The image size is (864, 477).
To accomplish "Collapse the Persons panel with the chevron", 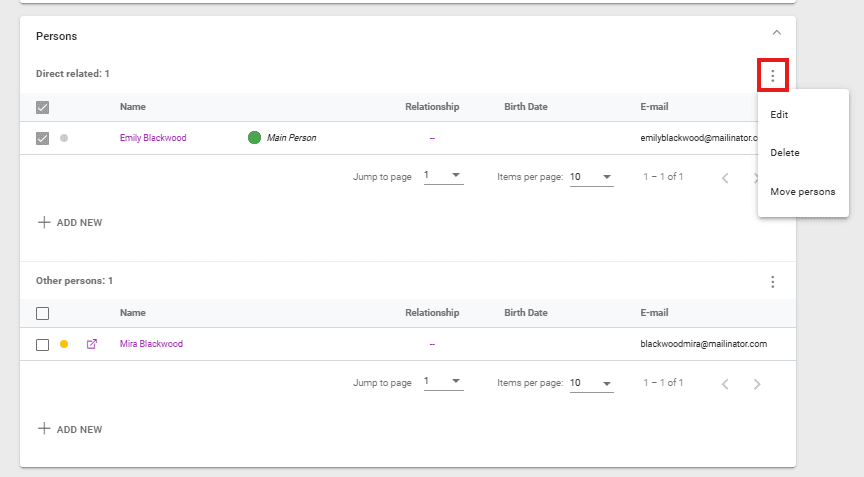I will coord(776,33).
